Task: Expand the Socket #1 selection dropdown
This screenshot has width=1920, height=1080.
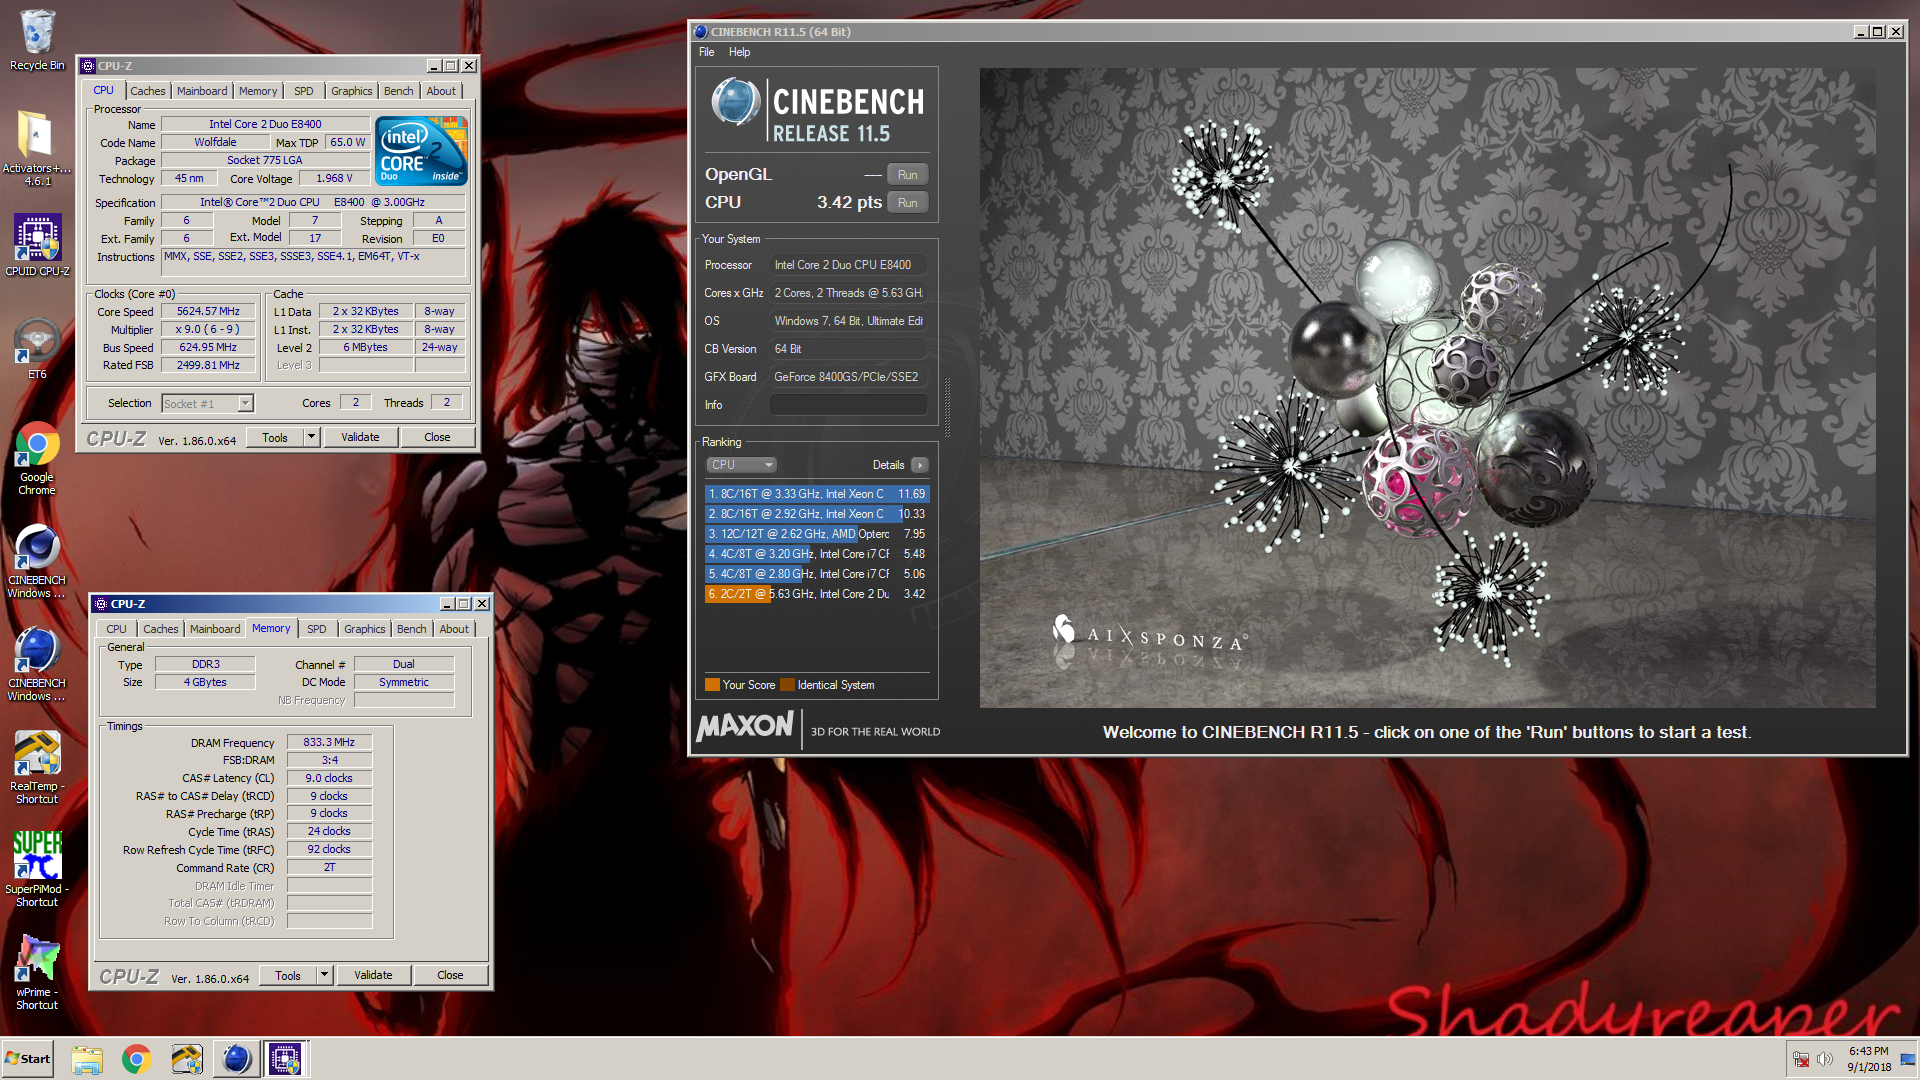Action: point(245,403)
